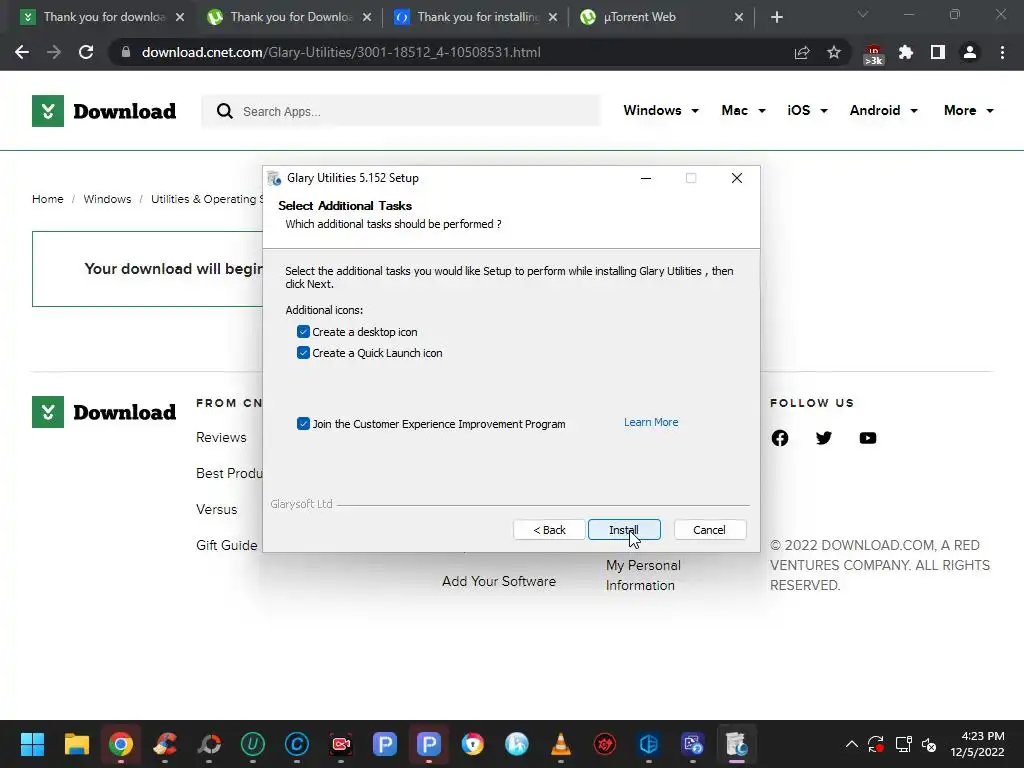Viewport: 1024px width, 768px height.
Task: Open the tab search chevron
Action: pos(863,14)
